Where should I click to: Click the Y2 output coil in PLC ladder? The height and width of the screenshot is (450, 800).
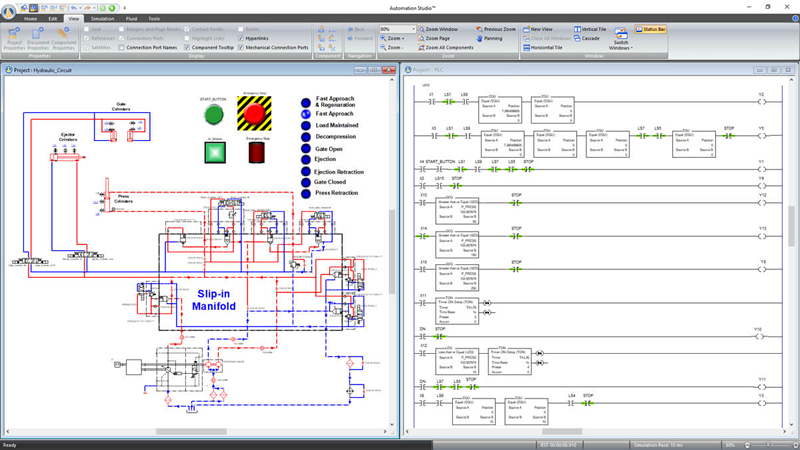(762, 102)
